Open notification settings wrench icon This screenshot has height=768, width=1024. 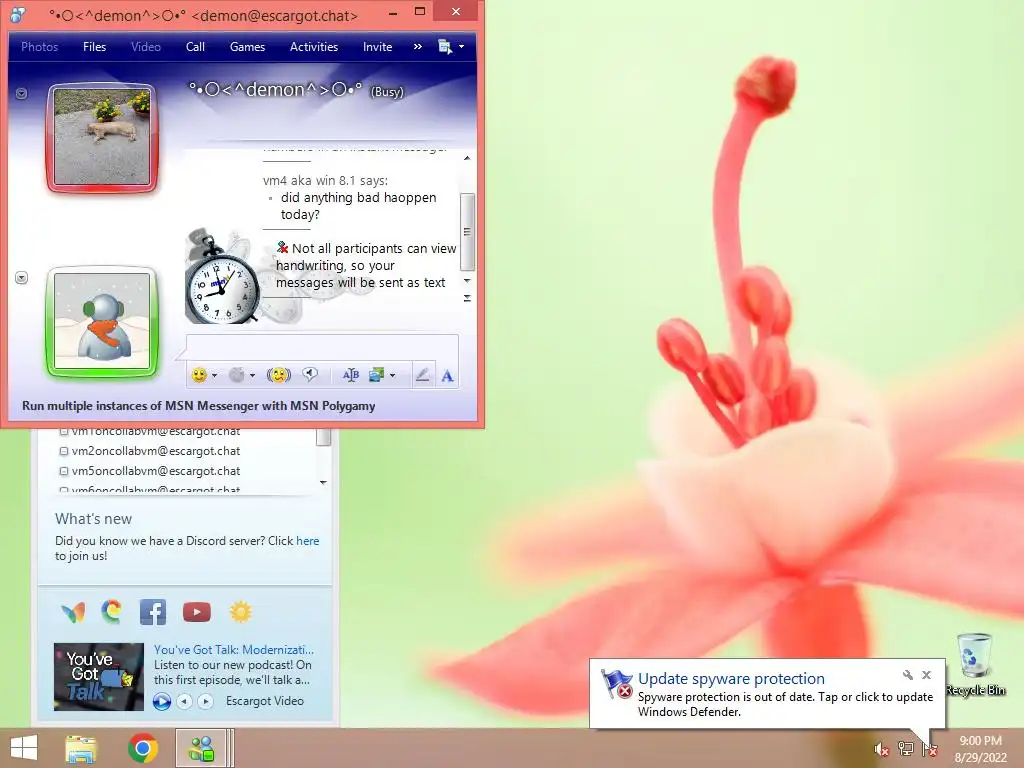click(908, 675)
